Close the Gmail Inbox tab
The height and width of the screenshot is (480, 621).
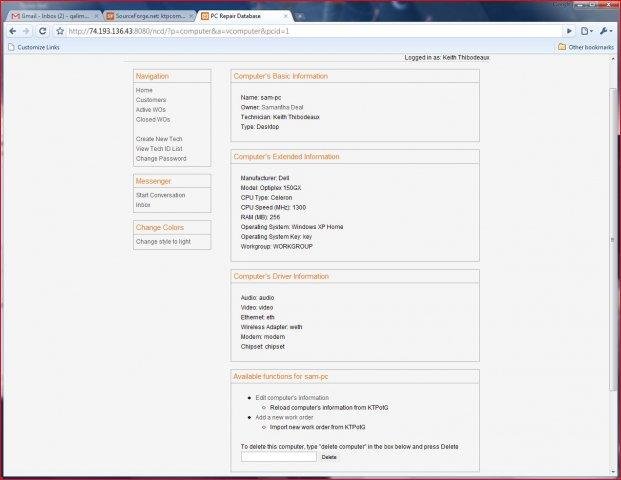click(x=96, y=16)
